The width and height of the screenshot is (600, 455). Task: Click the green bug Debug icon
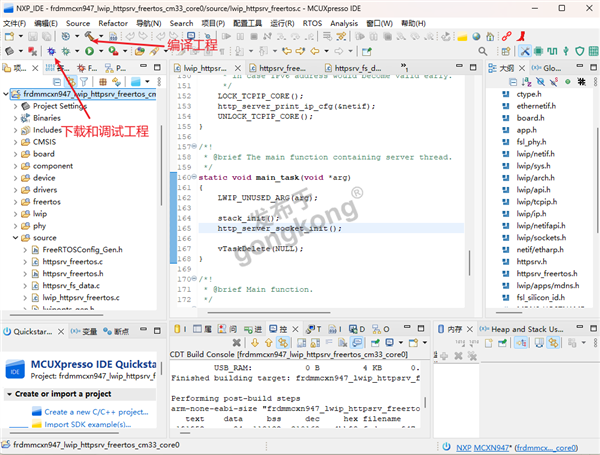66,51
